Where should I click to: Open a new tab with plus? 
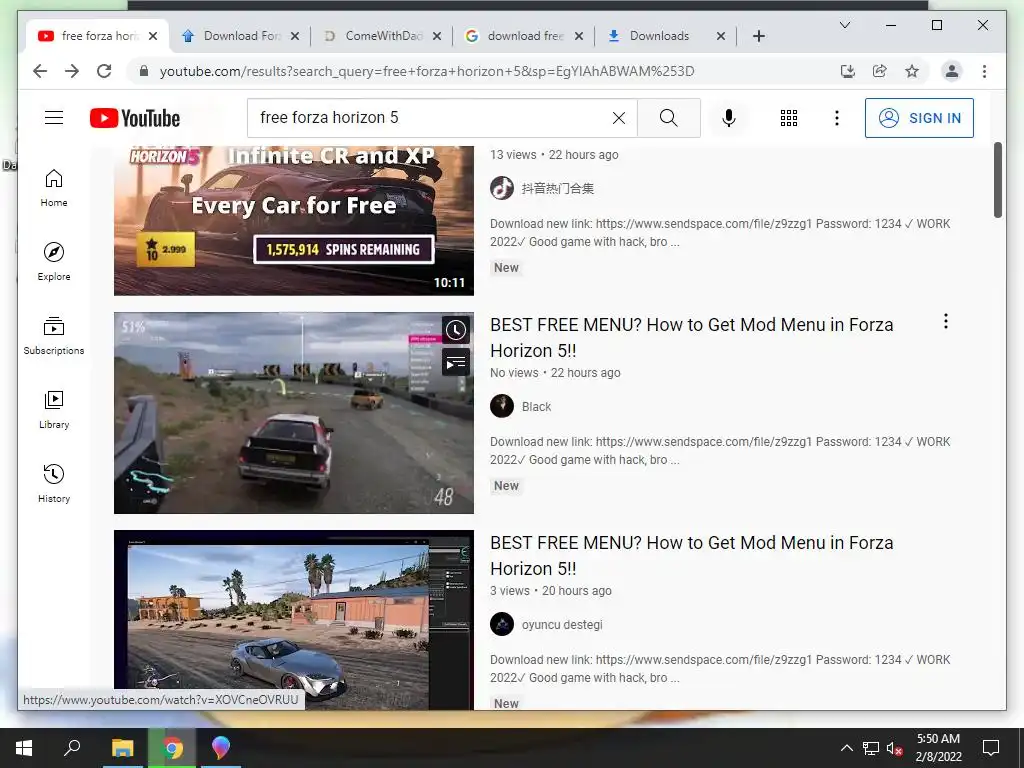(x=758, y=36)
